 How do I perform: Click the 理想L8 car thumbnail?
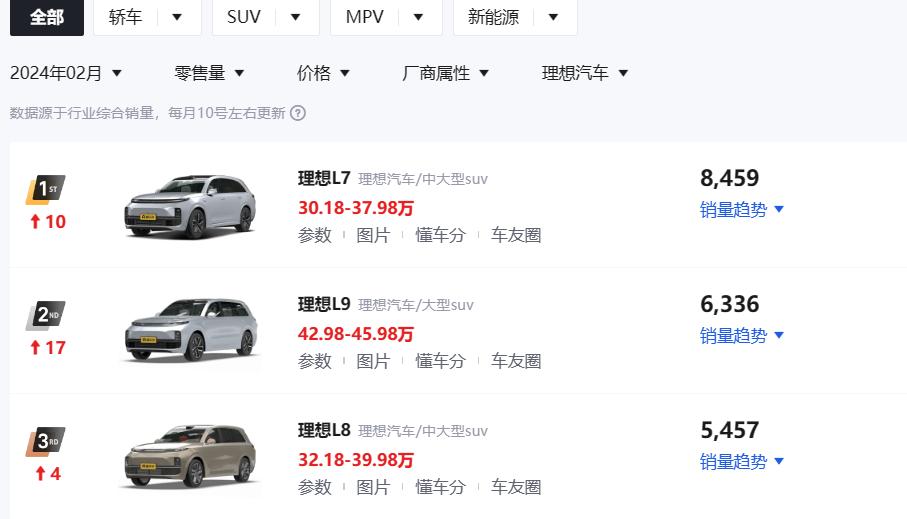190,457
